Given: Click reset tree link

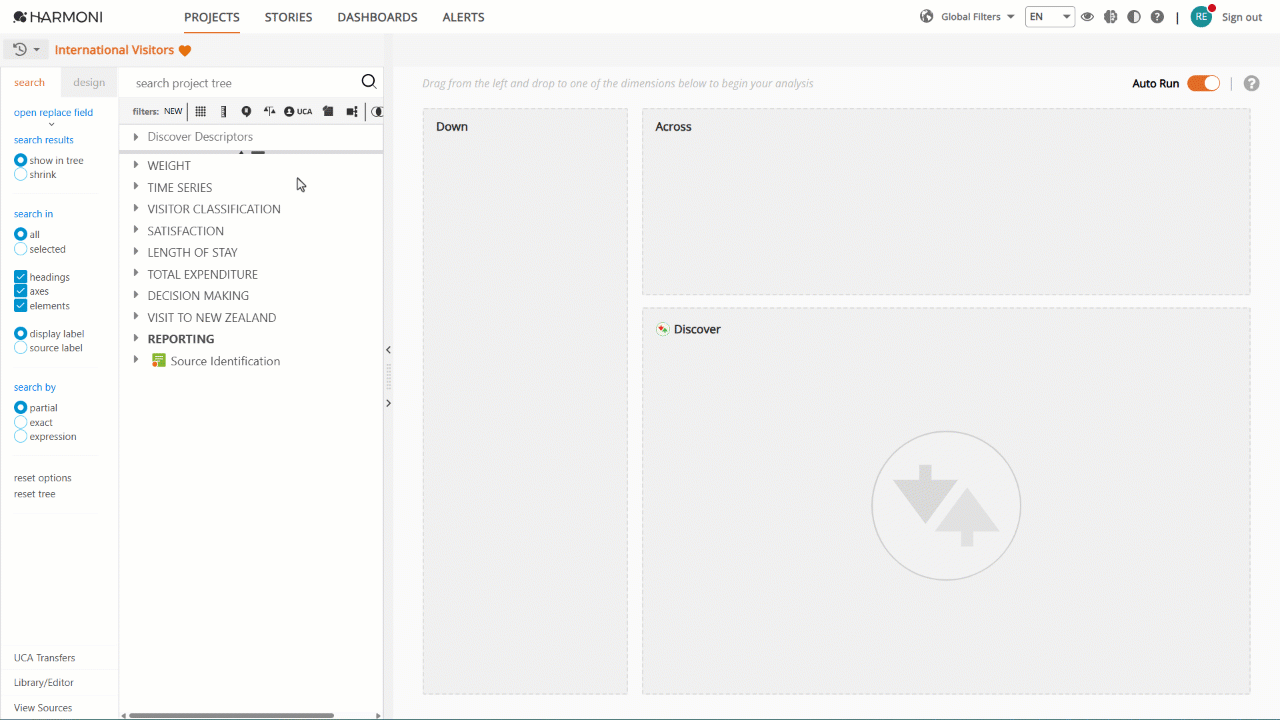Looking at the screenshot, I should [35, 494].
